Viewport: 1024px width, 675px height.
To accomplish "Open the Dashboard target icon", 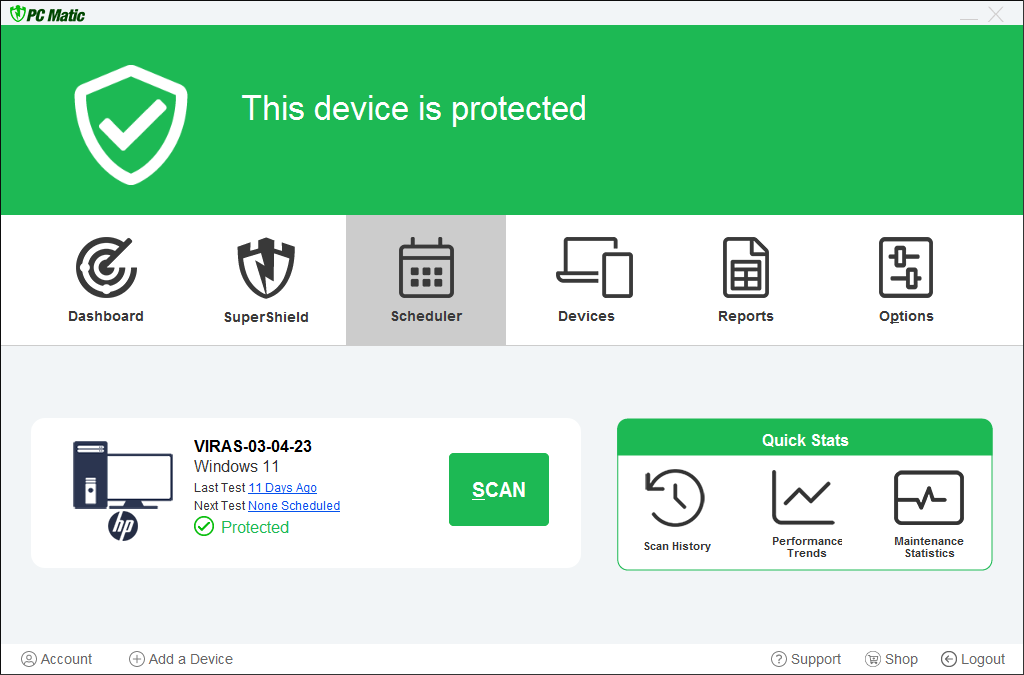I will pos(106,268).
